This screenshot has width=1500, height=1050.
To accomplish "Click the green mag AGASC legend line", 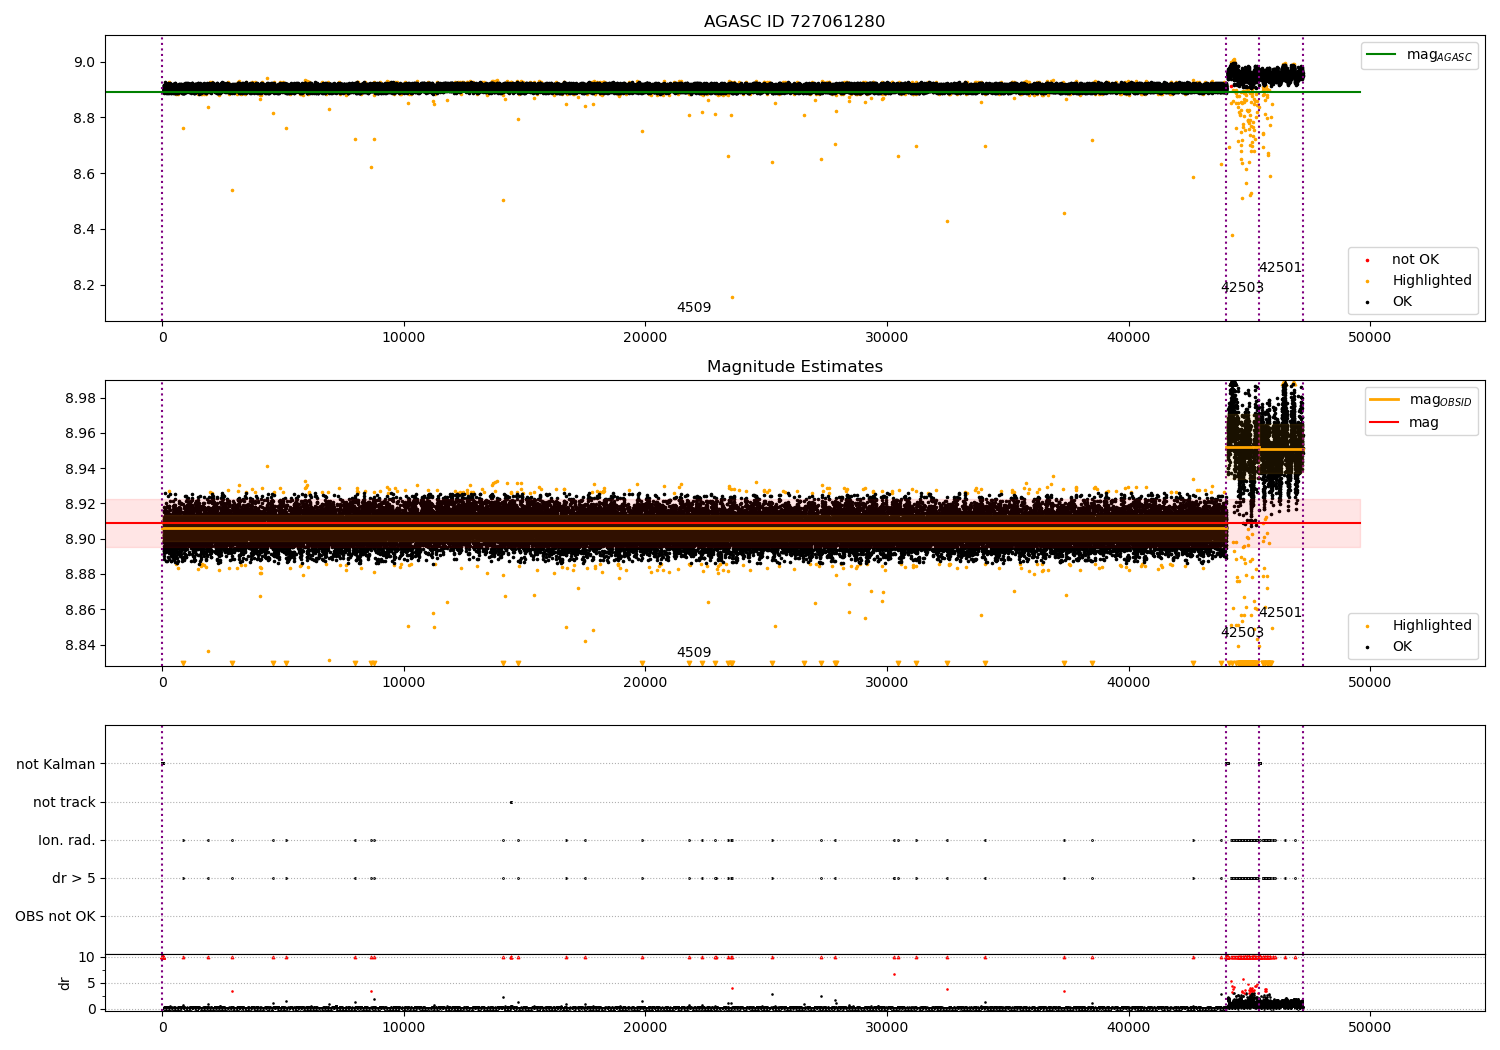I will coord(1382,55).
